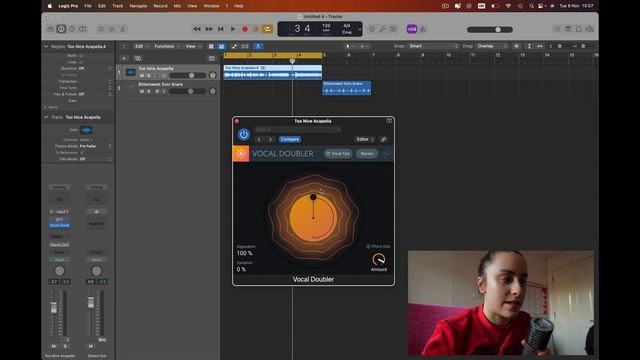Image resolution: width=640 pixels, height=360 pixels.
Task: Open the LCD display mode dropdown arrow
Action: (360, 29)
